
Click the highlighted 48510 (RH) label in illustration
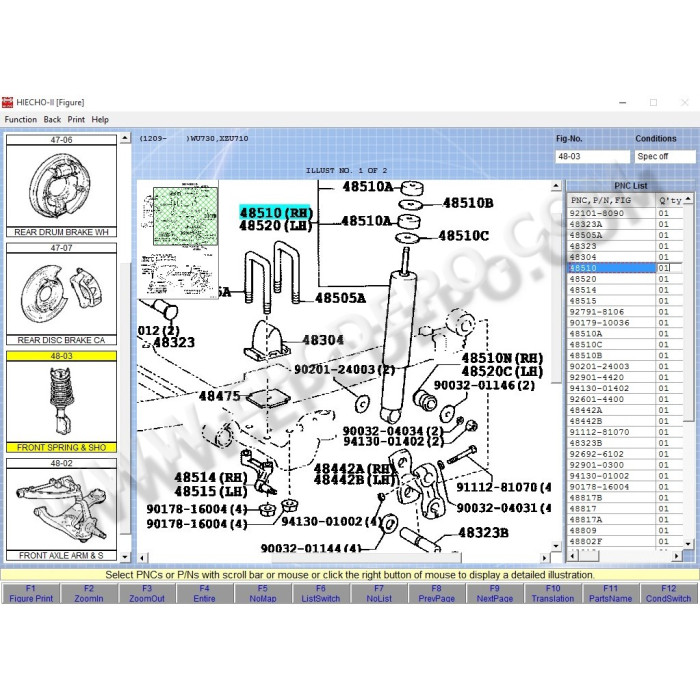coord(275,212)
